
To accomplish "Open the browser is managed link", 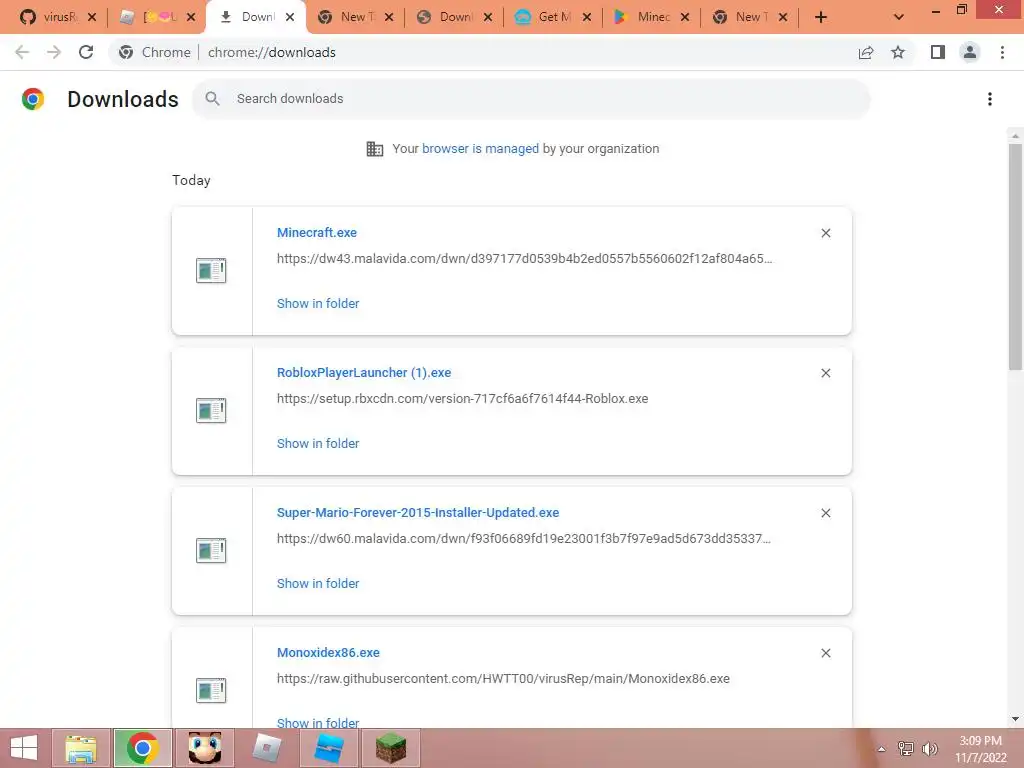I will [x=481, y=149].
